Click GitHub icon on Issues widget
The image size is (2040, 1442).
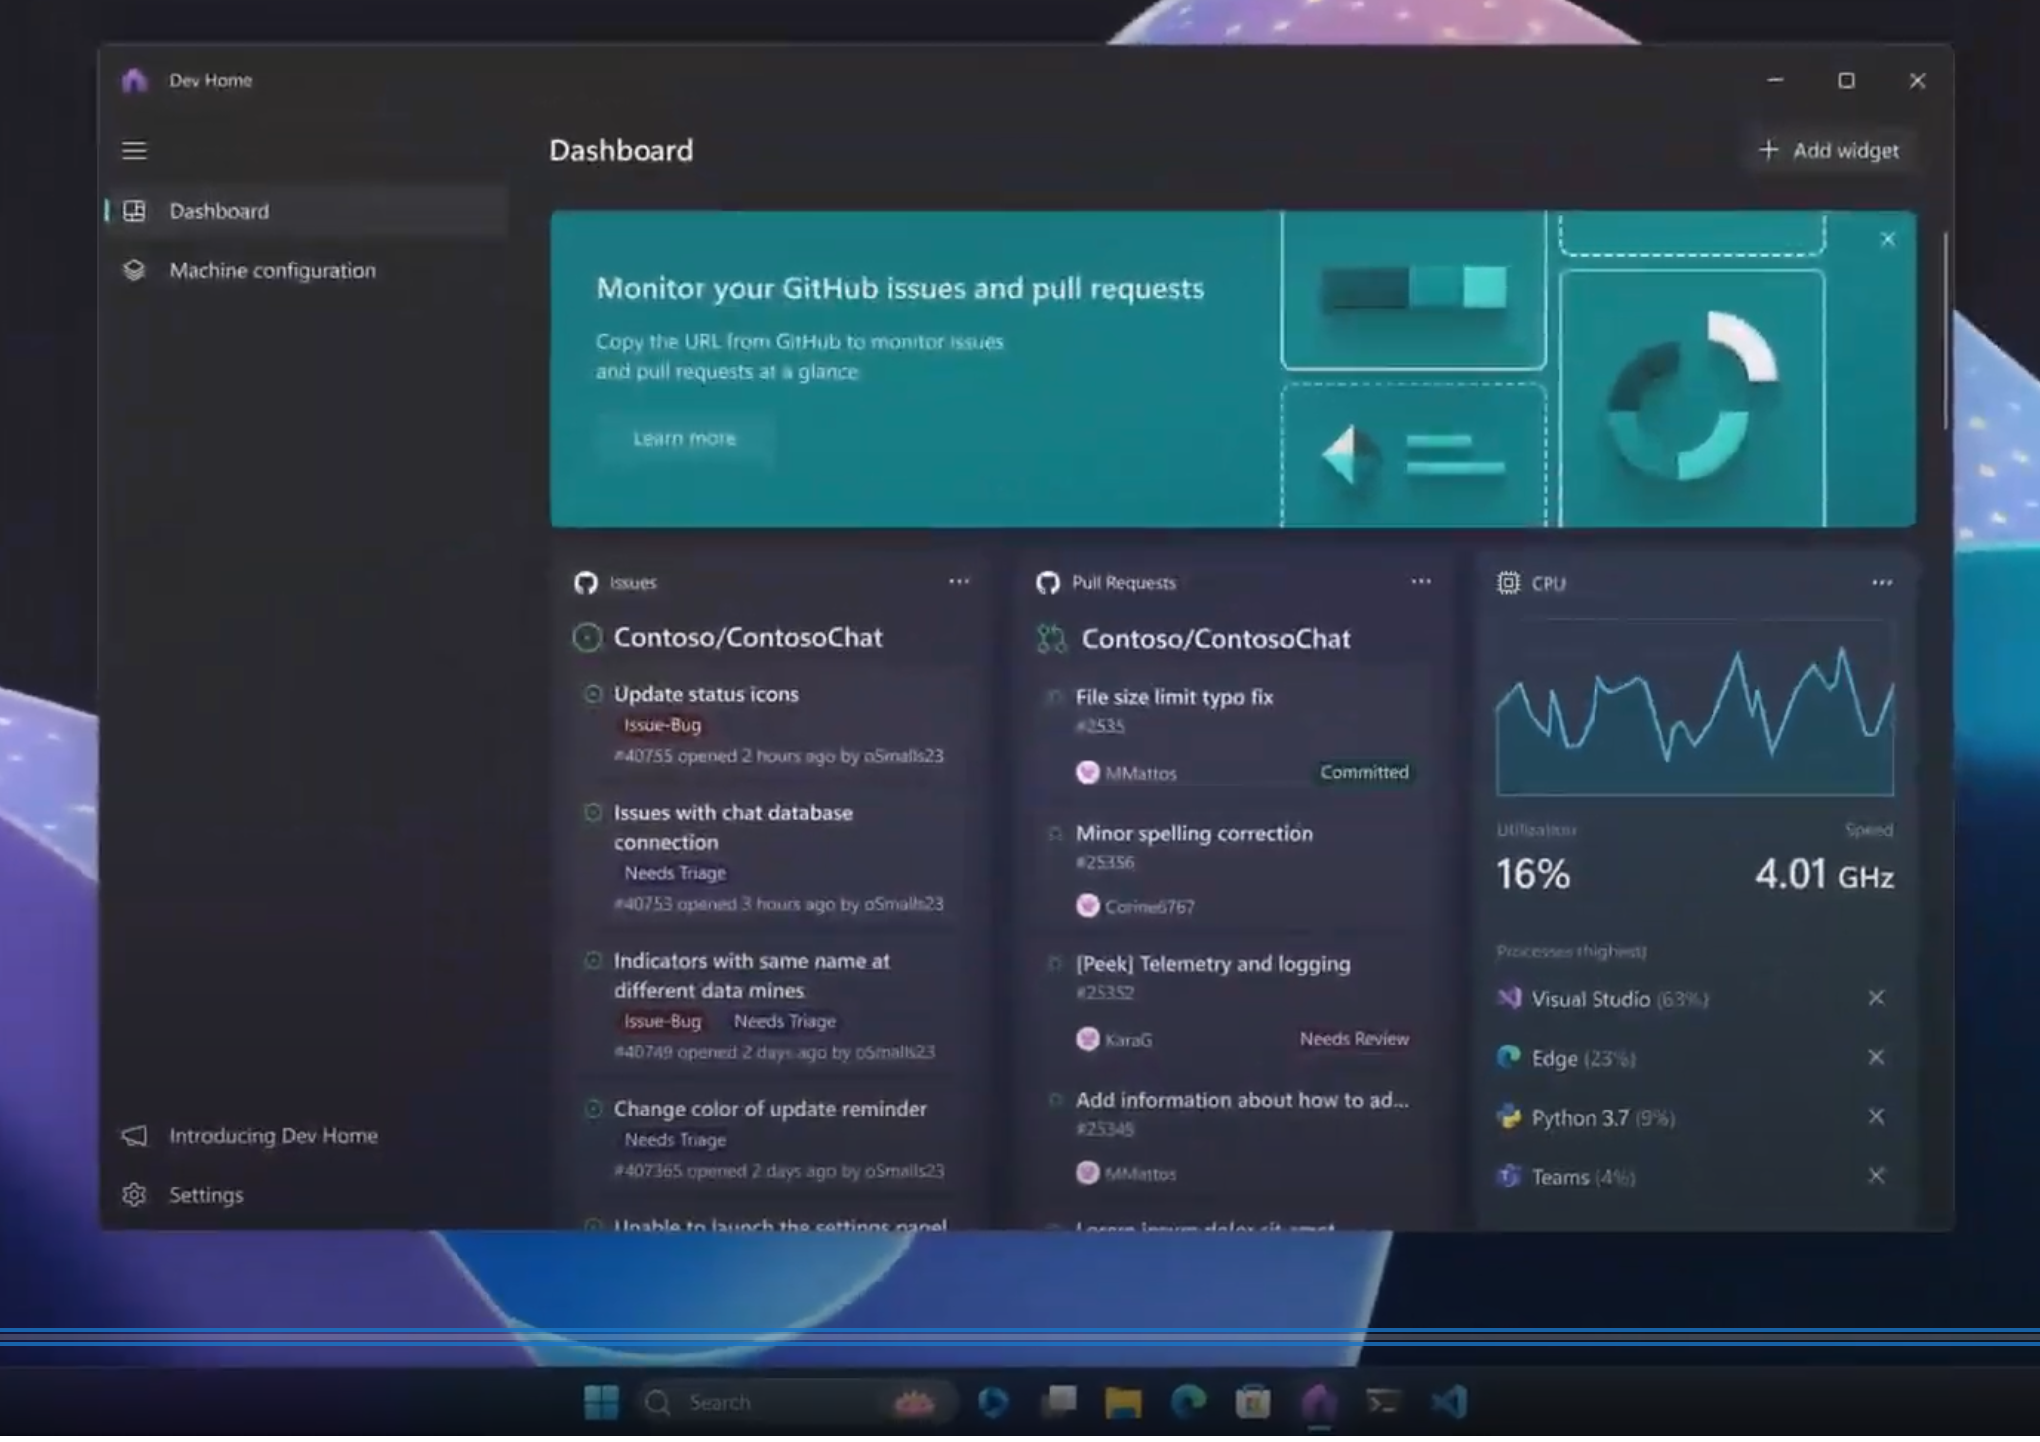point(586,583)
